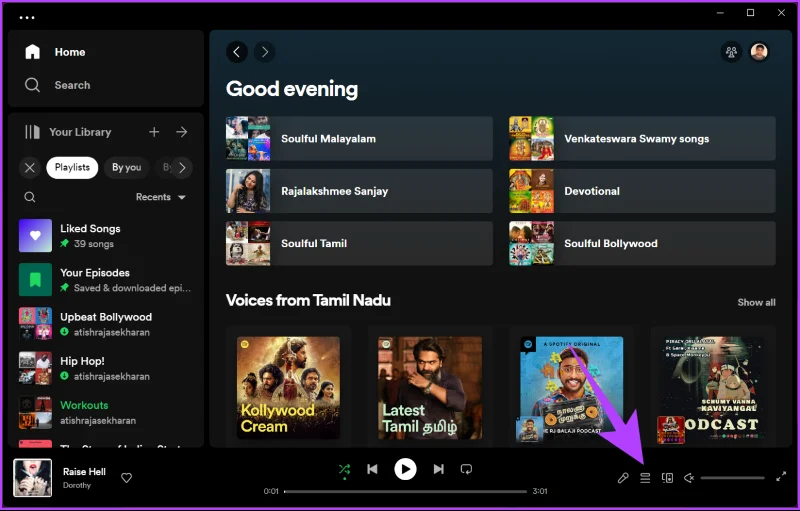The image size is (800, 511).
Task: Open RJ Balaji podcast card
Action: (571, 388)
